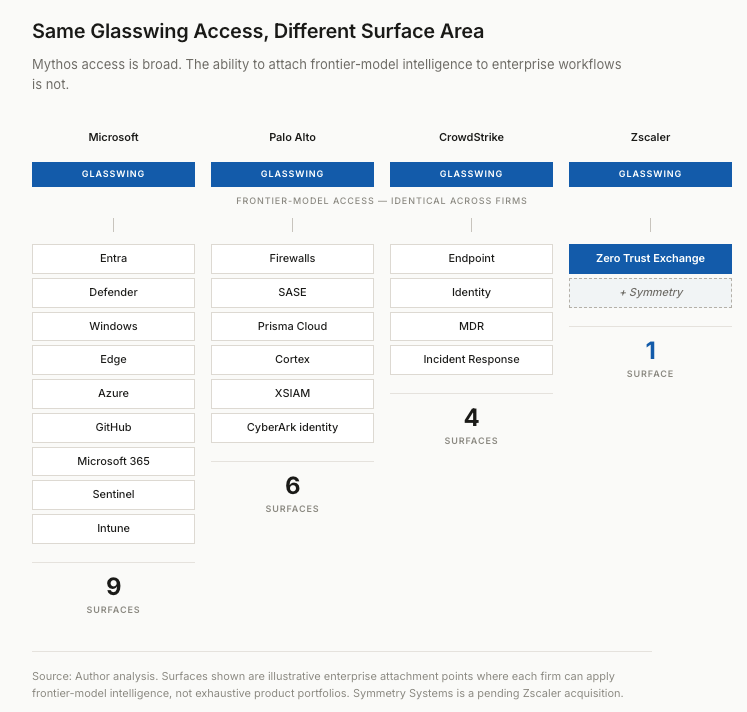
Task: Select the Defender surface box
Action: 113,292
